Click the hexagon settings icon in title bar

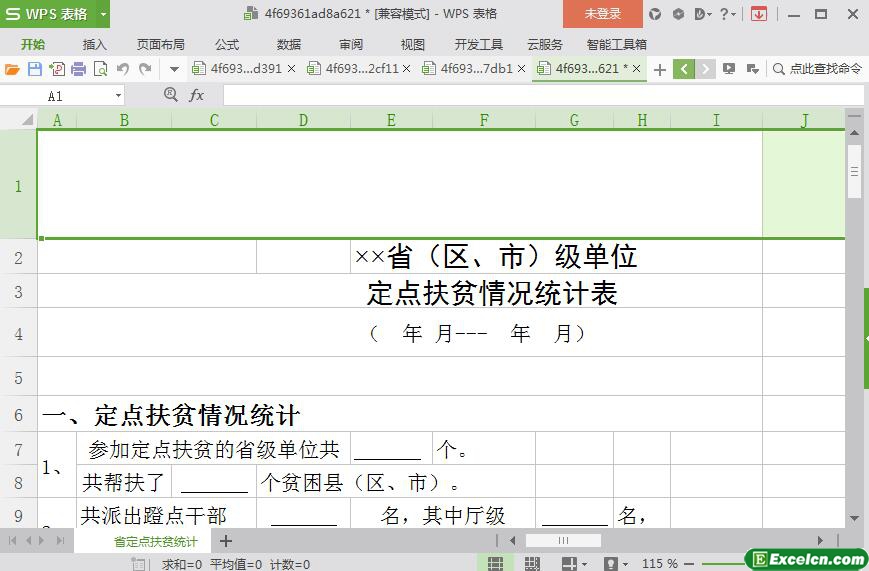point(678,14)
